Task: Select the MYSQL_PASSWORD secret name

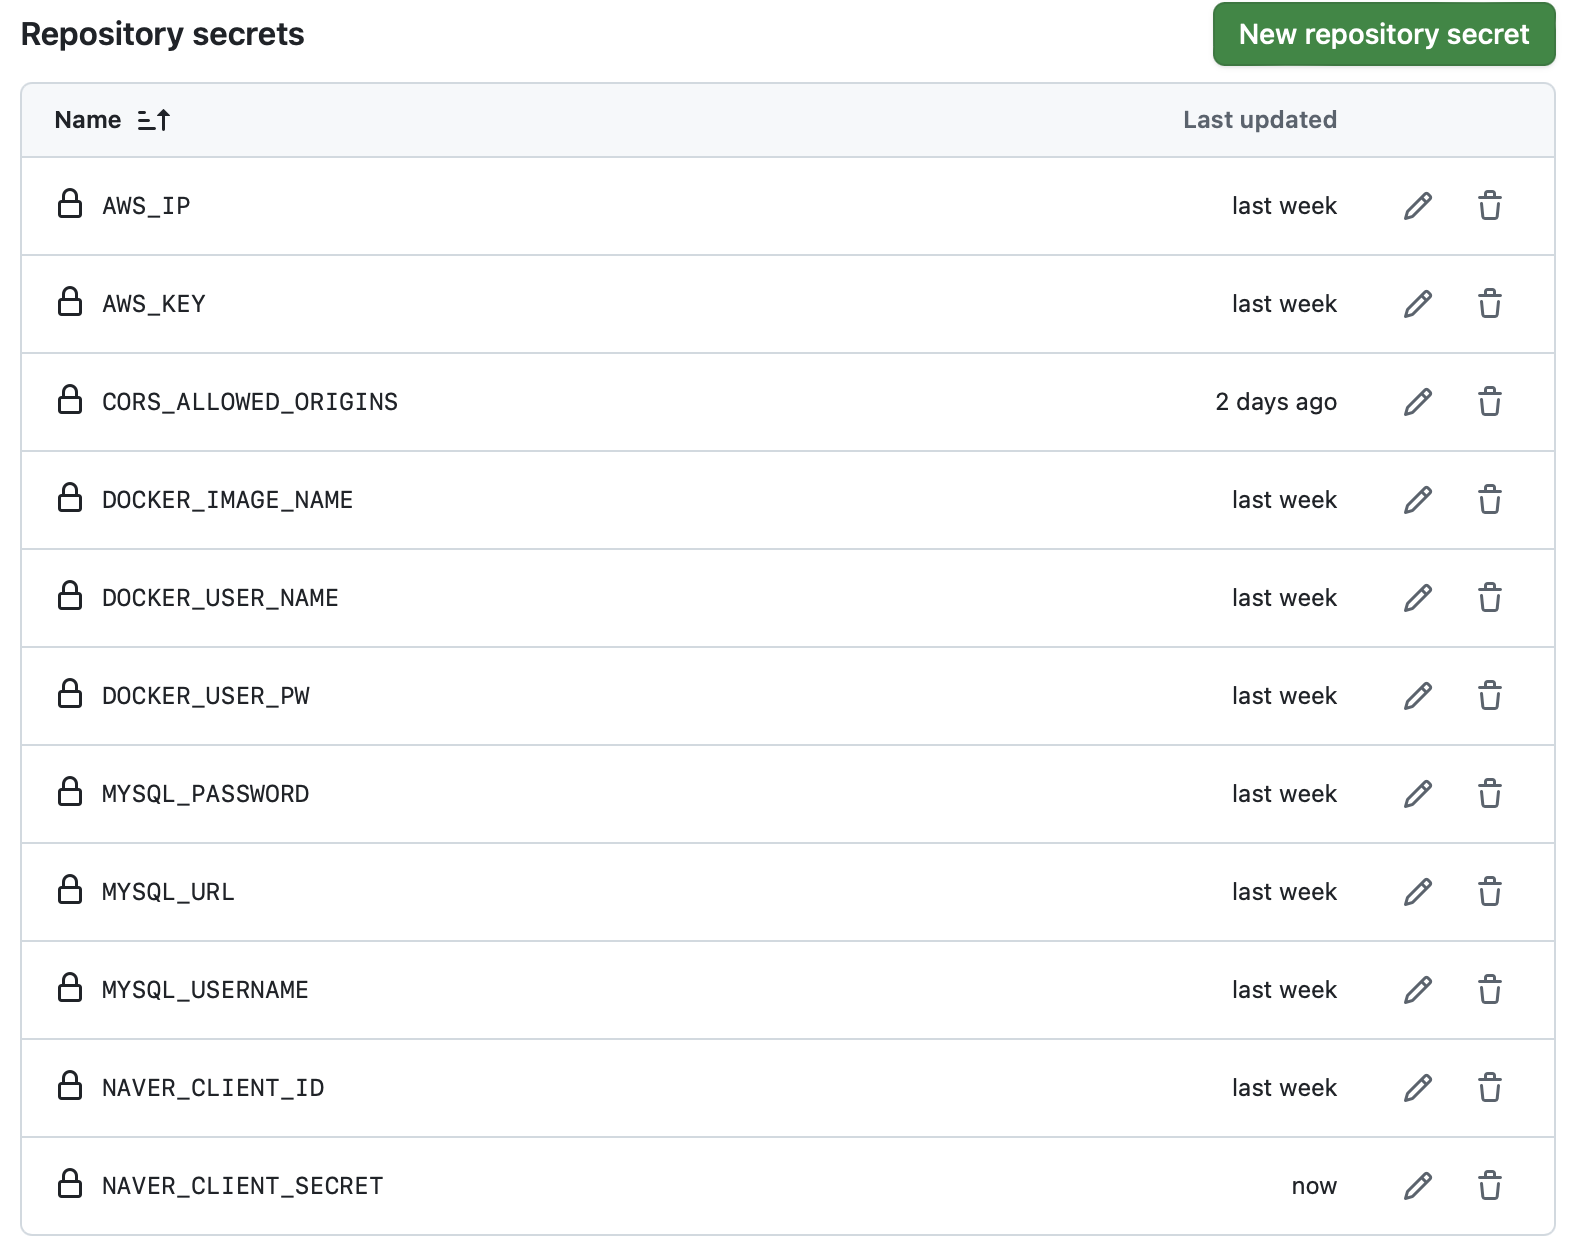Action: coord(206,794)
